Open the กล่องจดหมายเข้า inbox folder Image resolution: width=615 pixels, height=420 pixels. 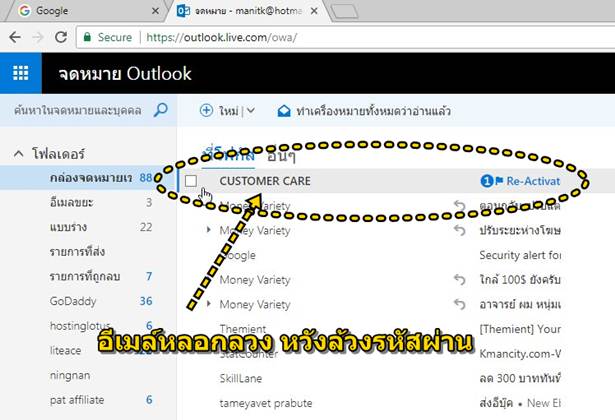(x=88, y=178)
